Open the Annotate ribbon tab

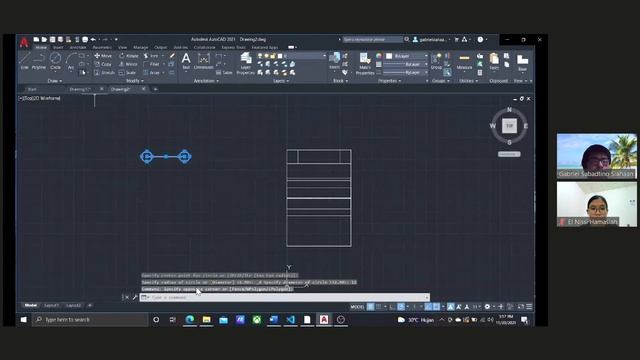78,47
